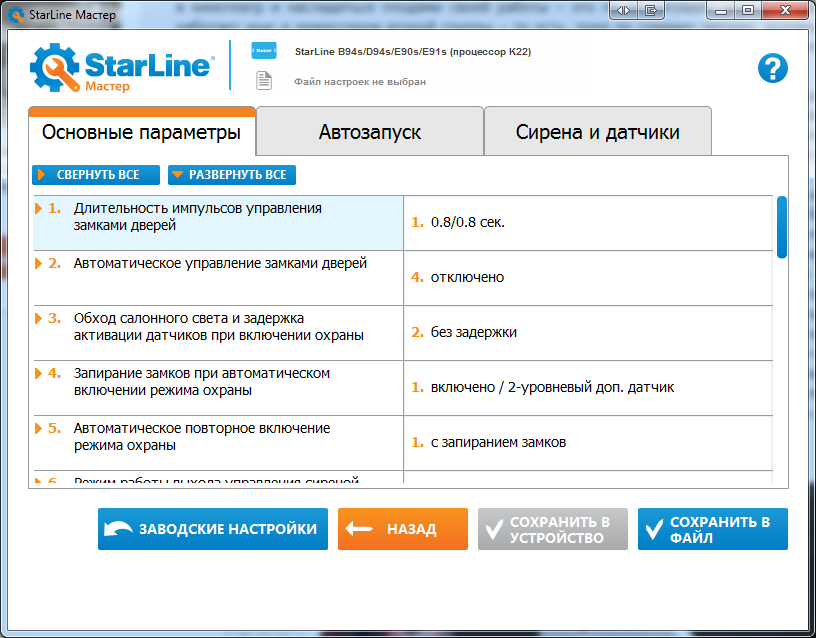The image size is (816, 638).
Task: Click the StarLine Мастер gear logo
Action: click(54, 68)
